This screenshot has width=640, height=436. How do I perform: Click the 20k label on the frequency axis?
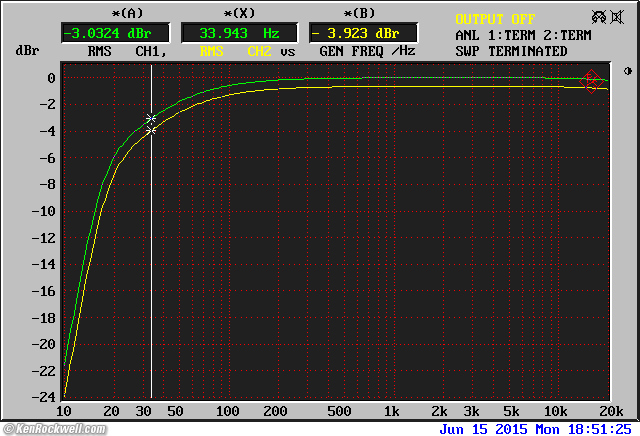[611, 412]
